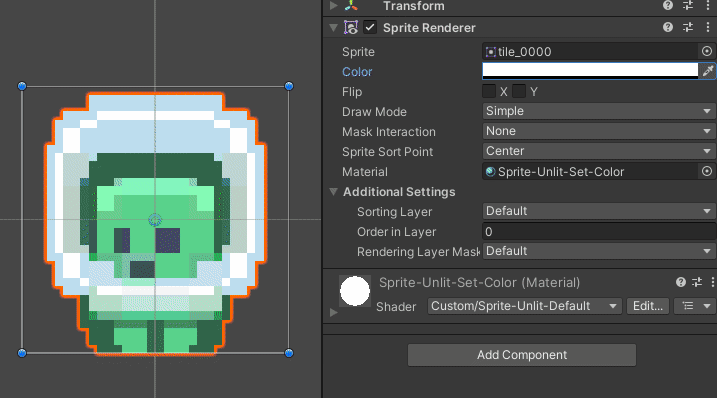717x398 pixels.
Task: Open Sprite Renderer help reference
Action: (668, 27)
